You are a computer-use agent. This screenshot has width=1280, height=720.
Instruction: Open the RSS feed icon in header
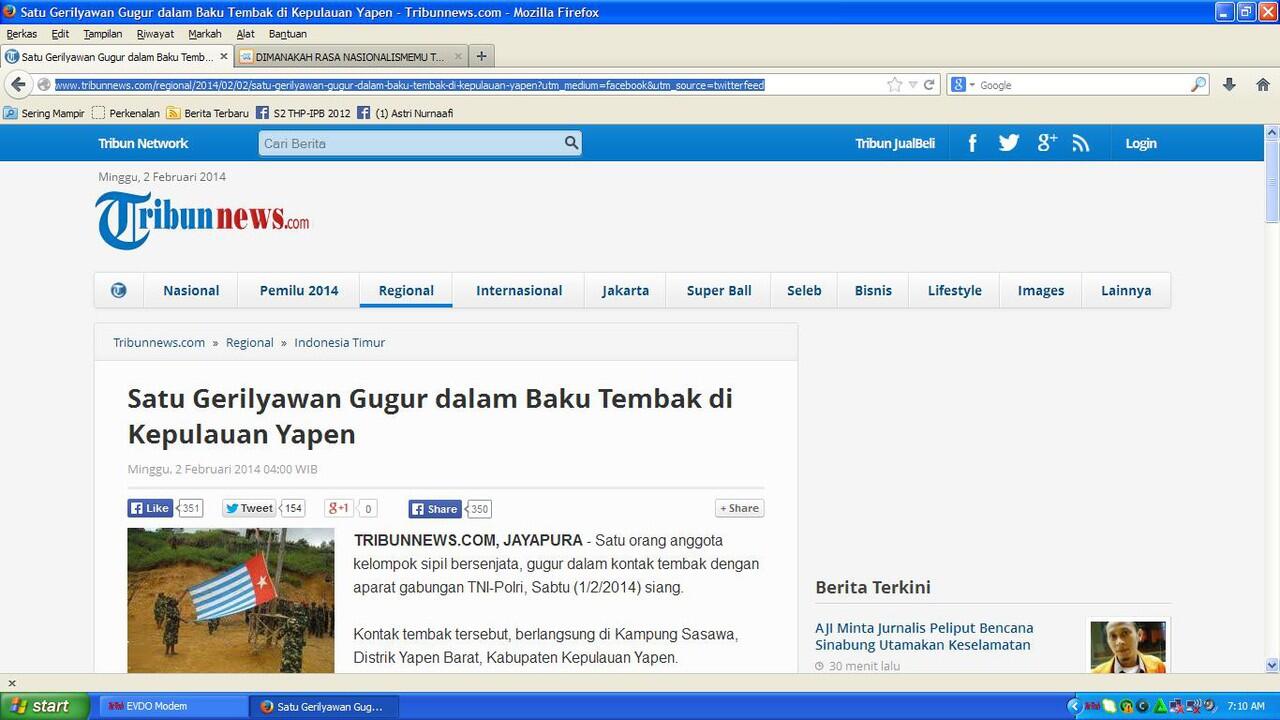click(x=1081, y=143)
